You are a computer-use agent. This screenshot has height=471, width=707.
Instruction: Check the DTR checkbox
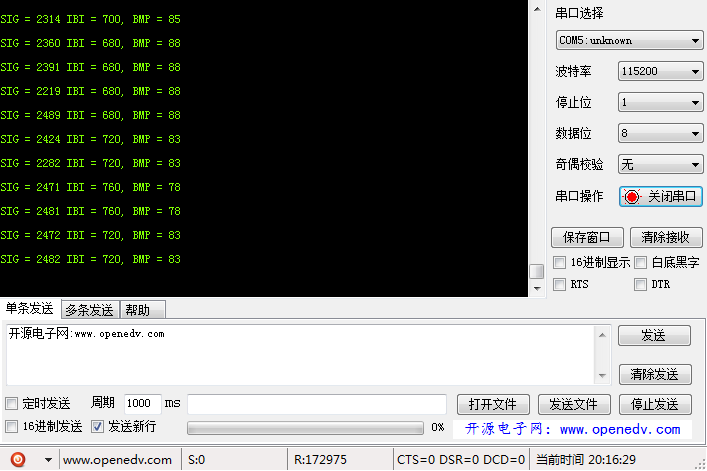640,284
